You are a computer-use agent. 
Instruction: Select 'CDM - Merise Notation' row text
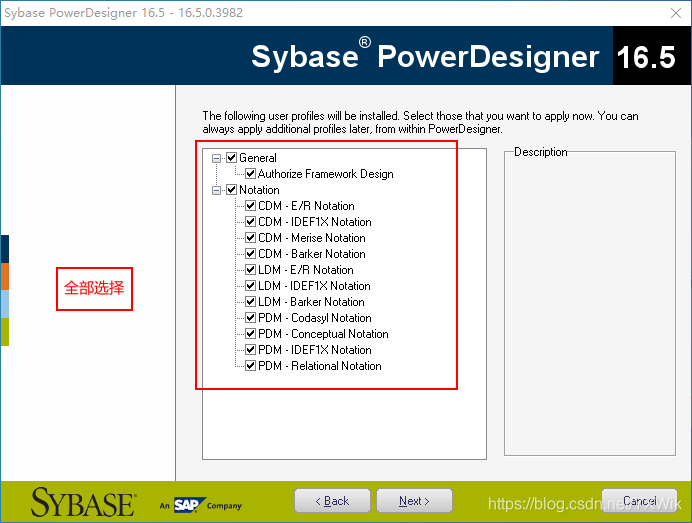(312, 238)
